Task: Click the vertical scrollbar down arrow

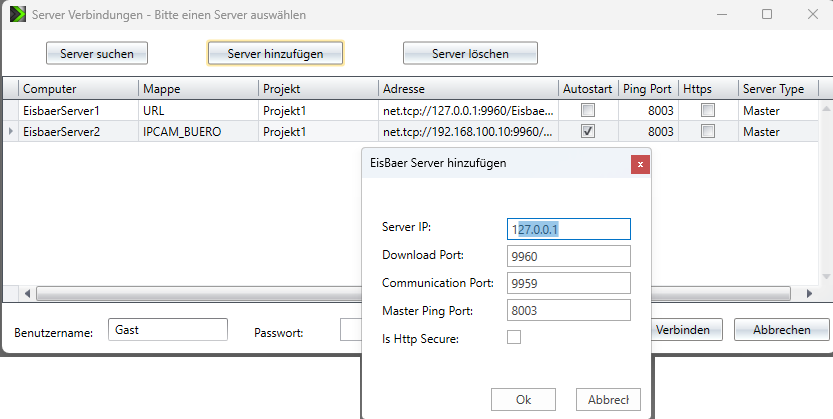Action: [826, 276]
